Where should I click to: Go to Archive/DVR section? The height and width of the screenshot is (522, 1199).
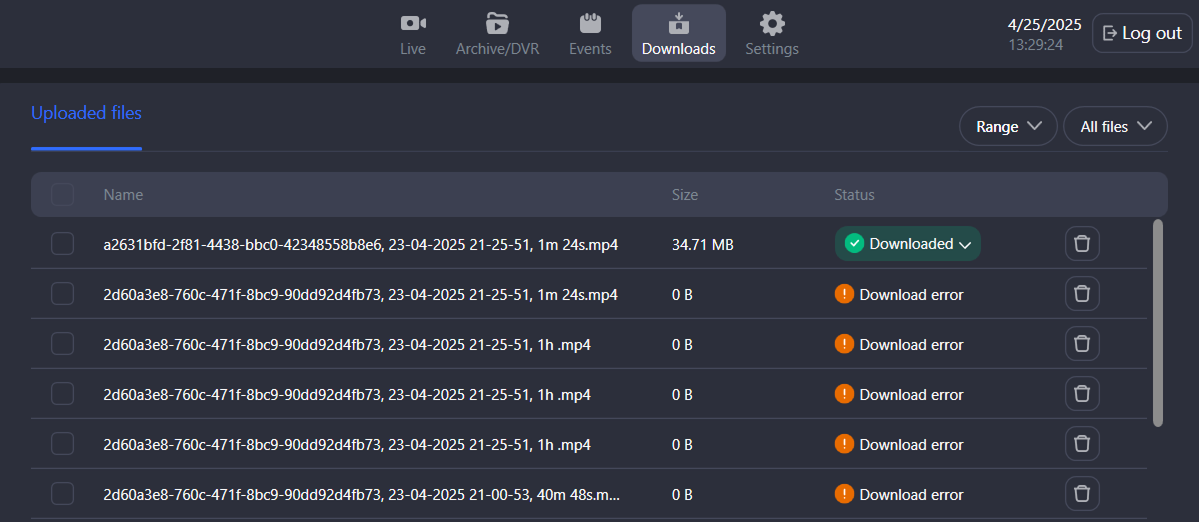point(497,34)
